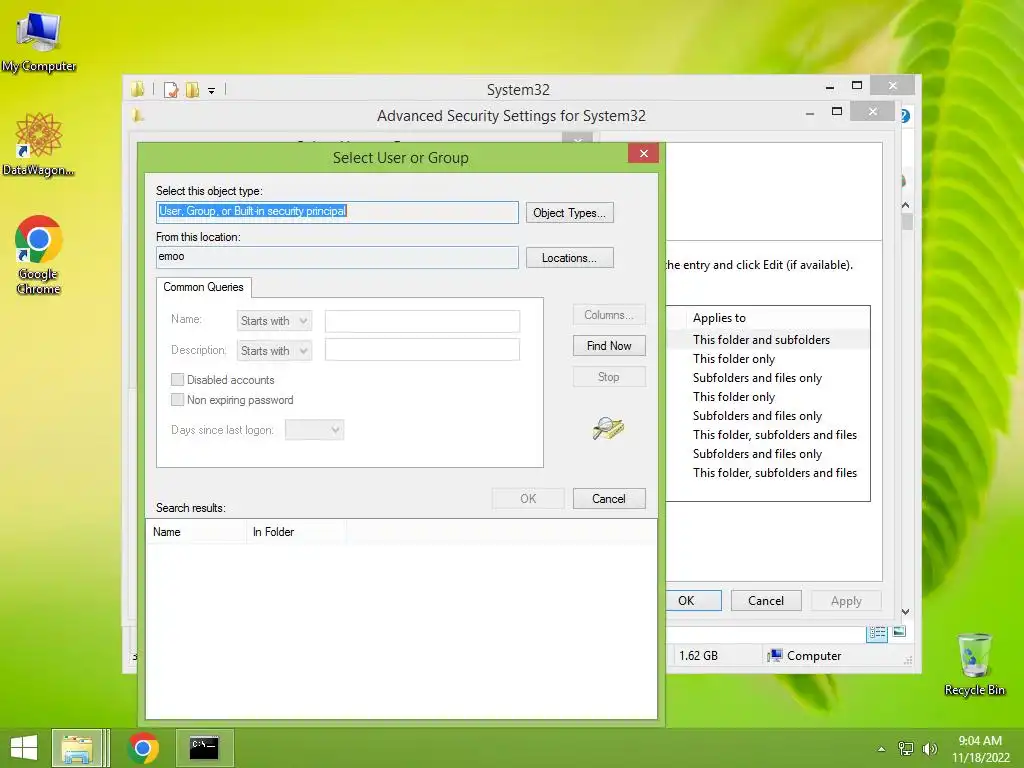The image size is (1024, 768).
Task: Click the System32 folder icon in title bar
Action: (137, 89)
